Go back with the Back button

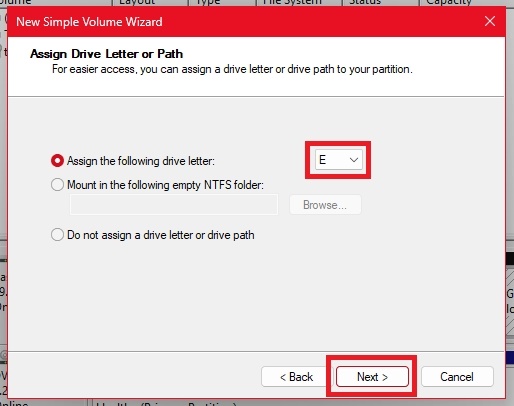(x=296, y=377)
